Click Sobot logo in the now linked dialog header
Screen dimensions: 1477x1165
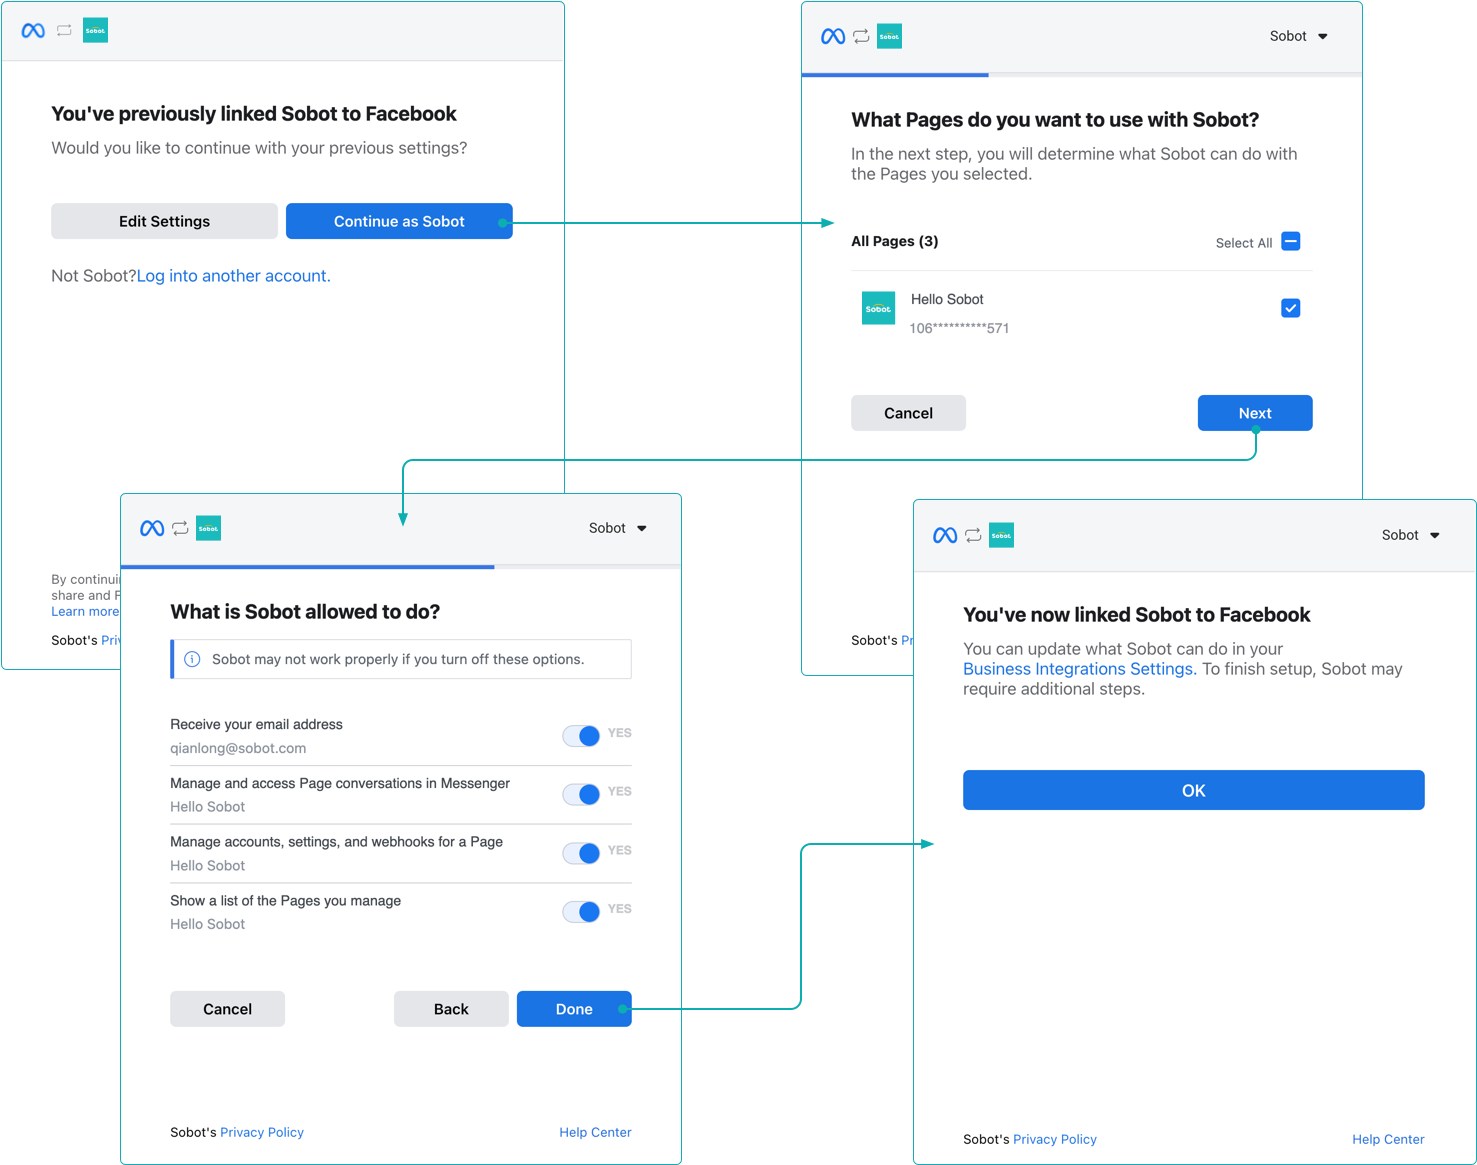pos(1001,535)
